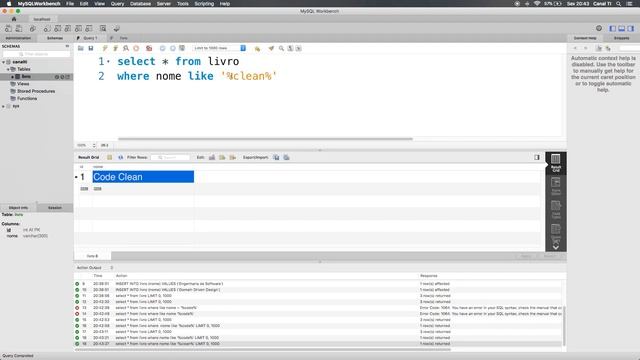The image size is (640, 360).
Task: Switch to the Schemas tab
Action: click(55, 38)
